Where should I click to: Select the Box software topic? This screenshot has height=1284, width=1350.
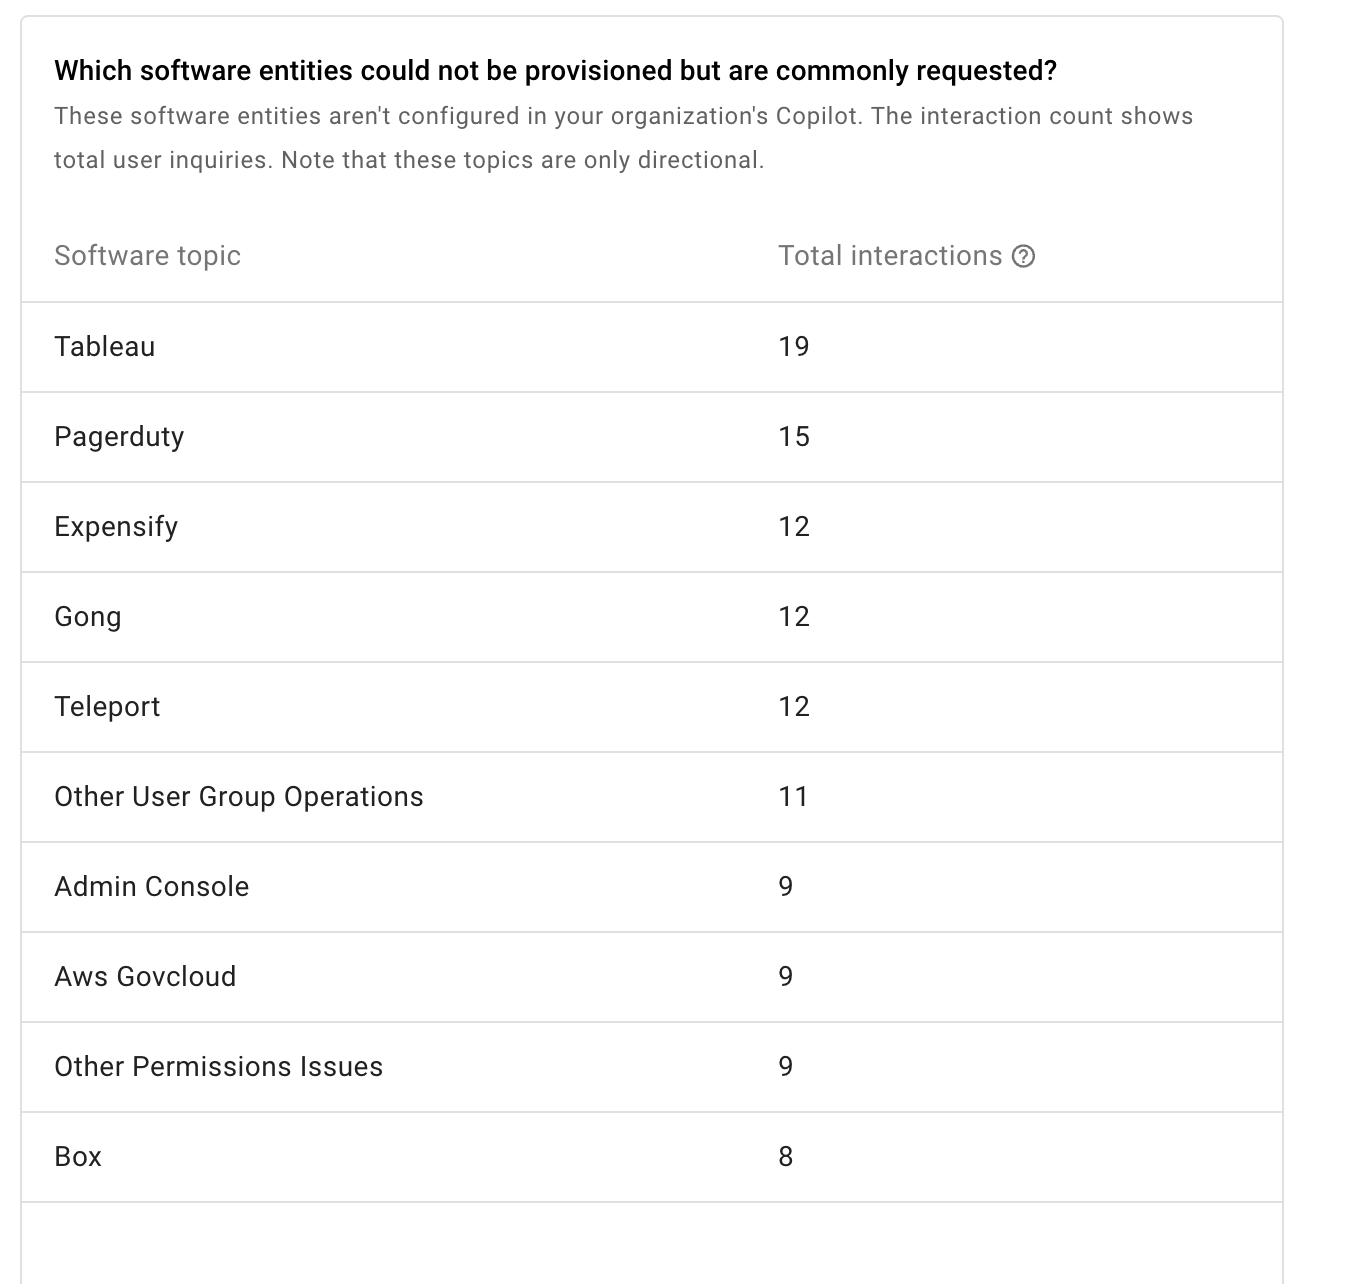coord(78,1157)
